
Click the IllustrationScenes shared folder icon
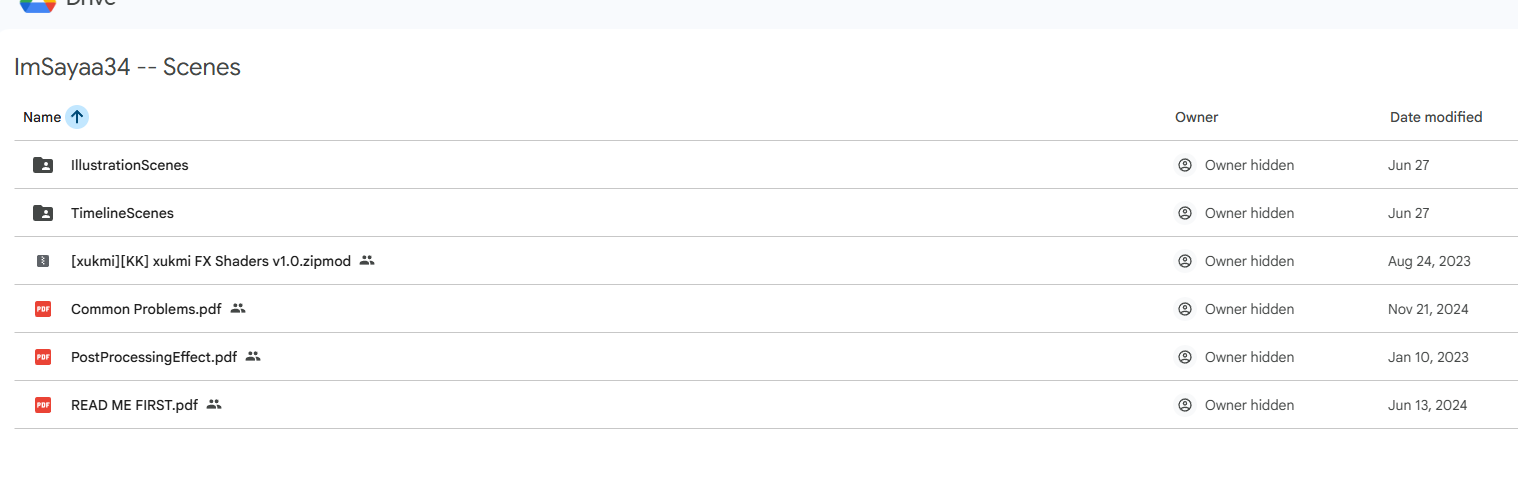click(x=43, y=165)
